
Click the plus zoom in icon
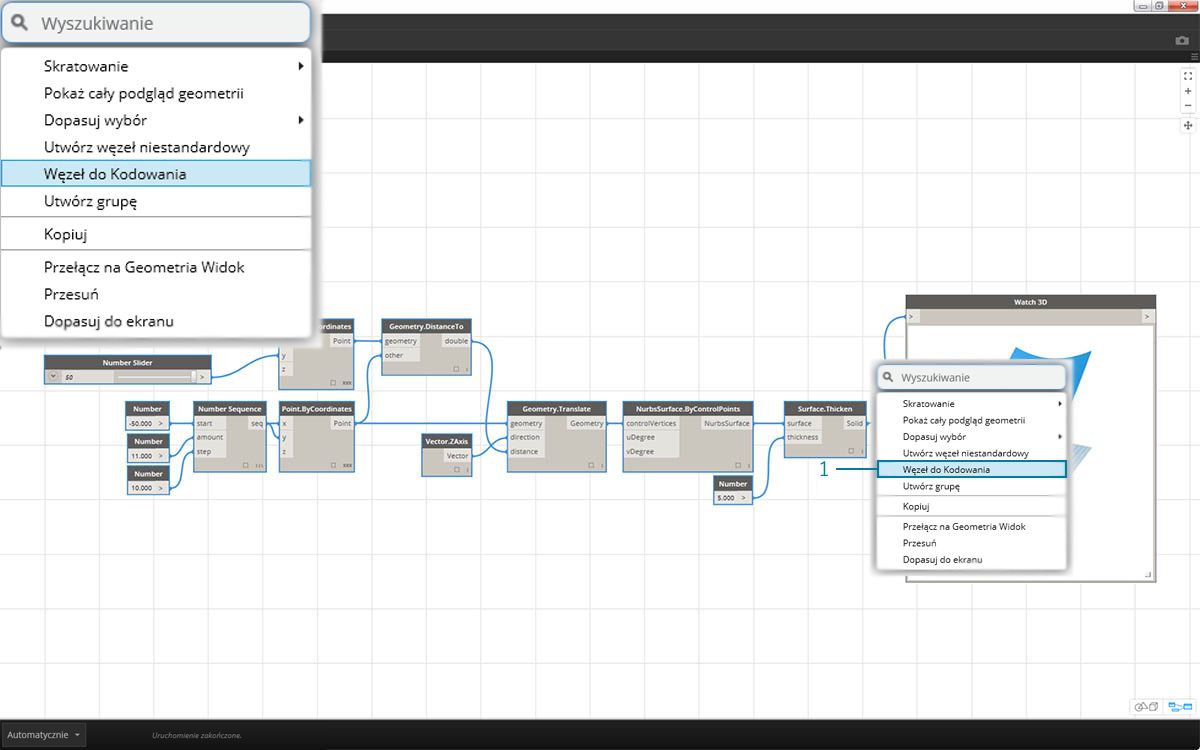pyautogui.click(x=1188, y=91)
